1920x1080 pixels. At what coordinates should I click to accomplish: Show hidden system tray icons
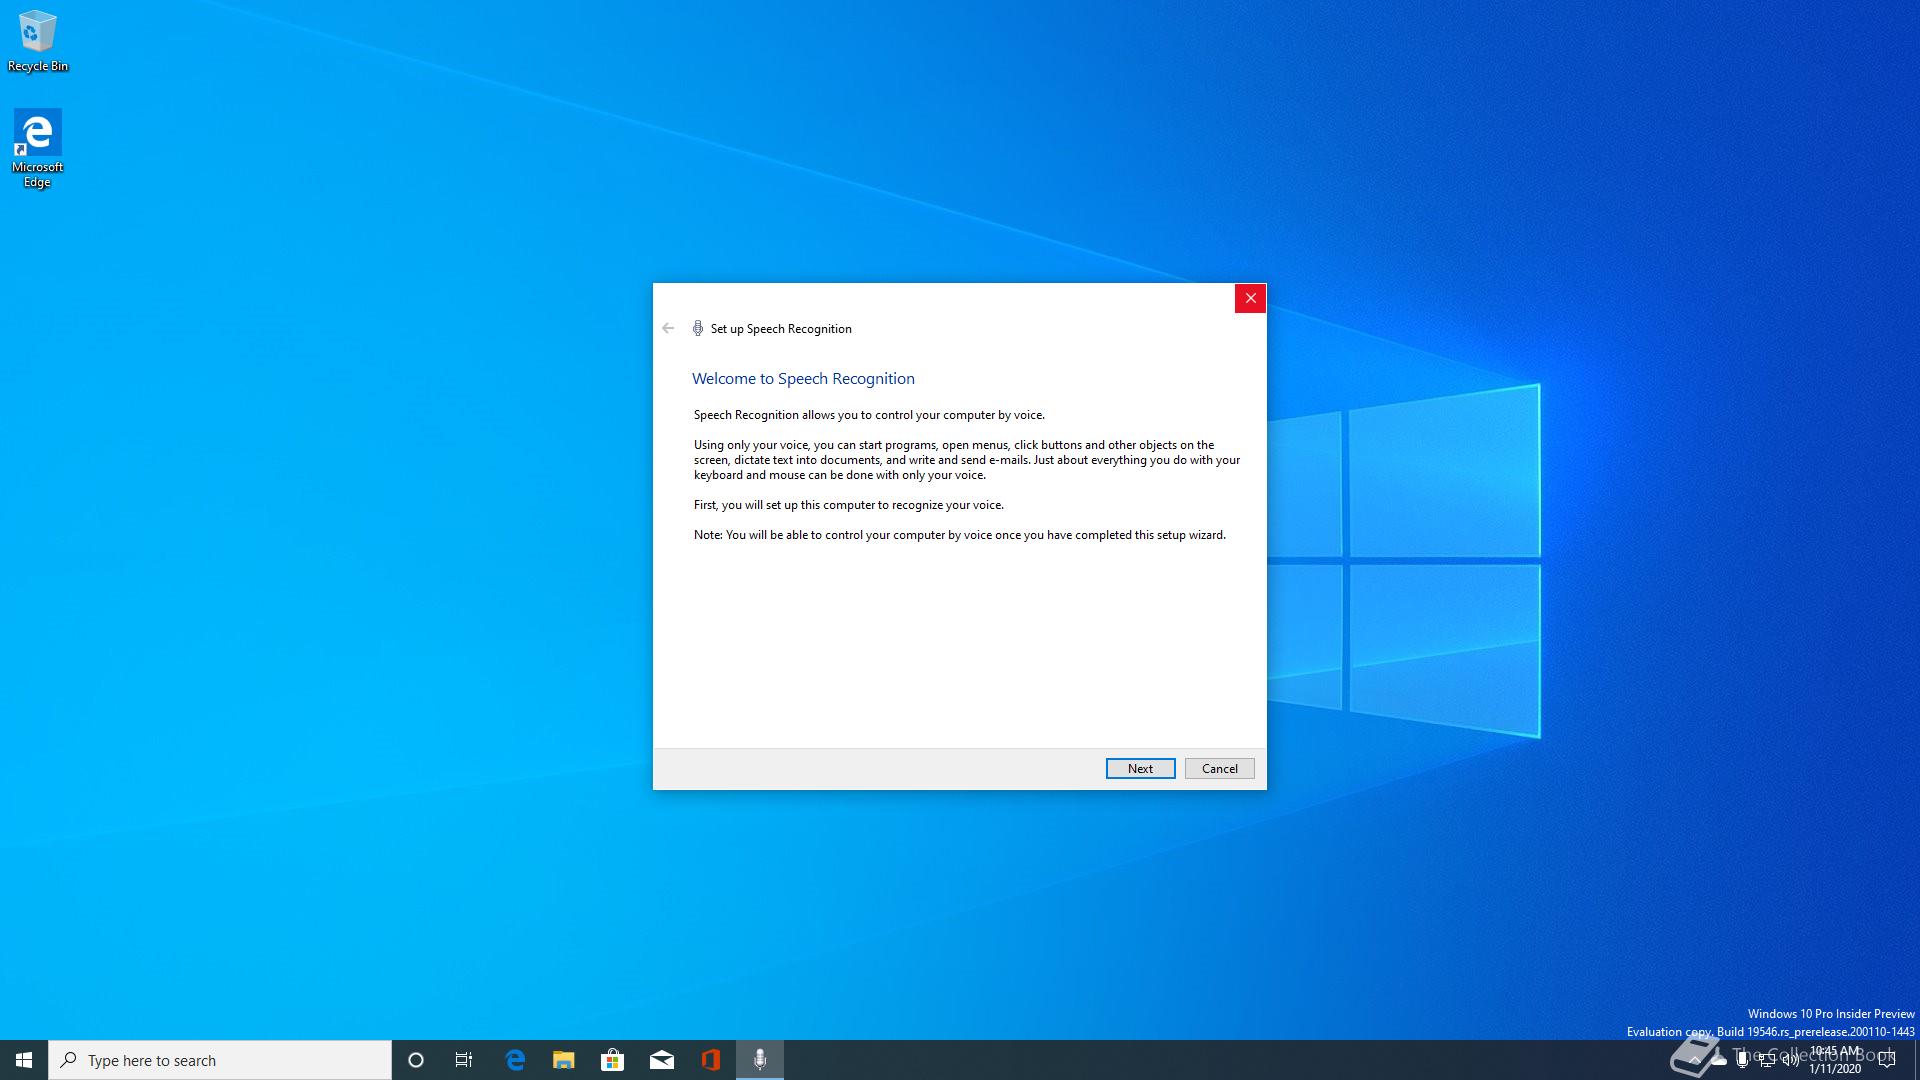[1694, 1060]
